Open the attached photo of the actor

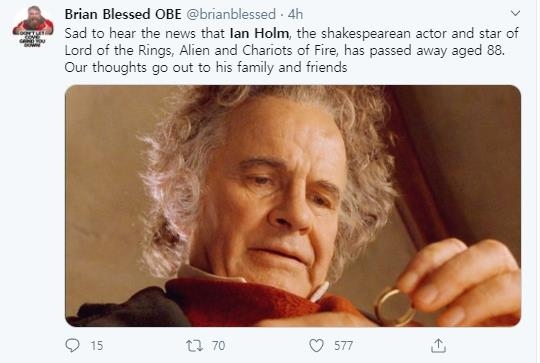click(293, 206)
